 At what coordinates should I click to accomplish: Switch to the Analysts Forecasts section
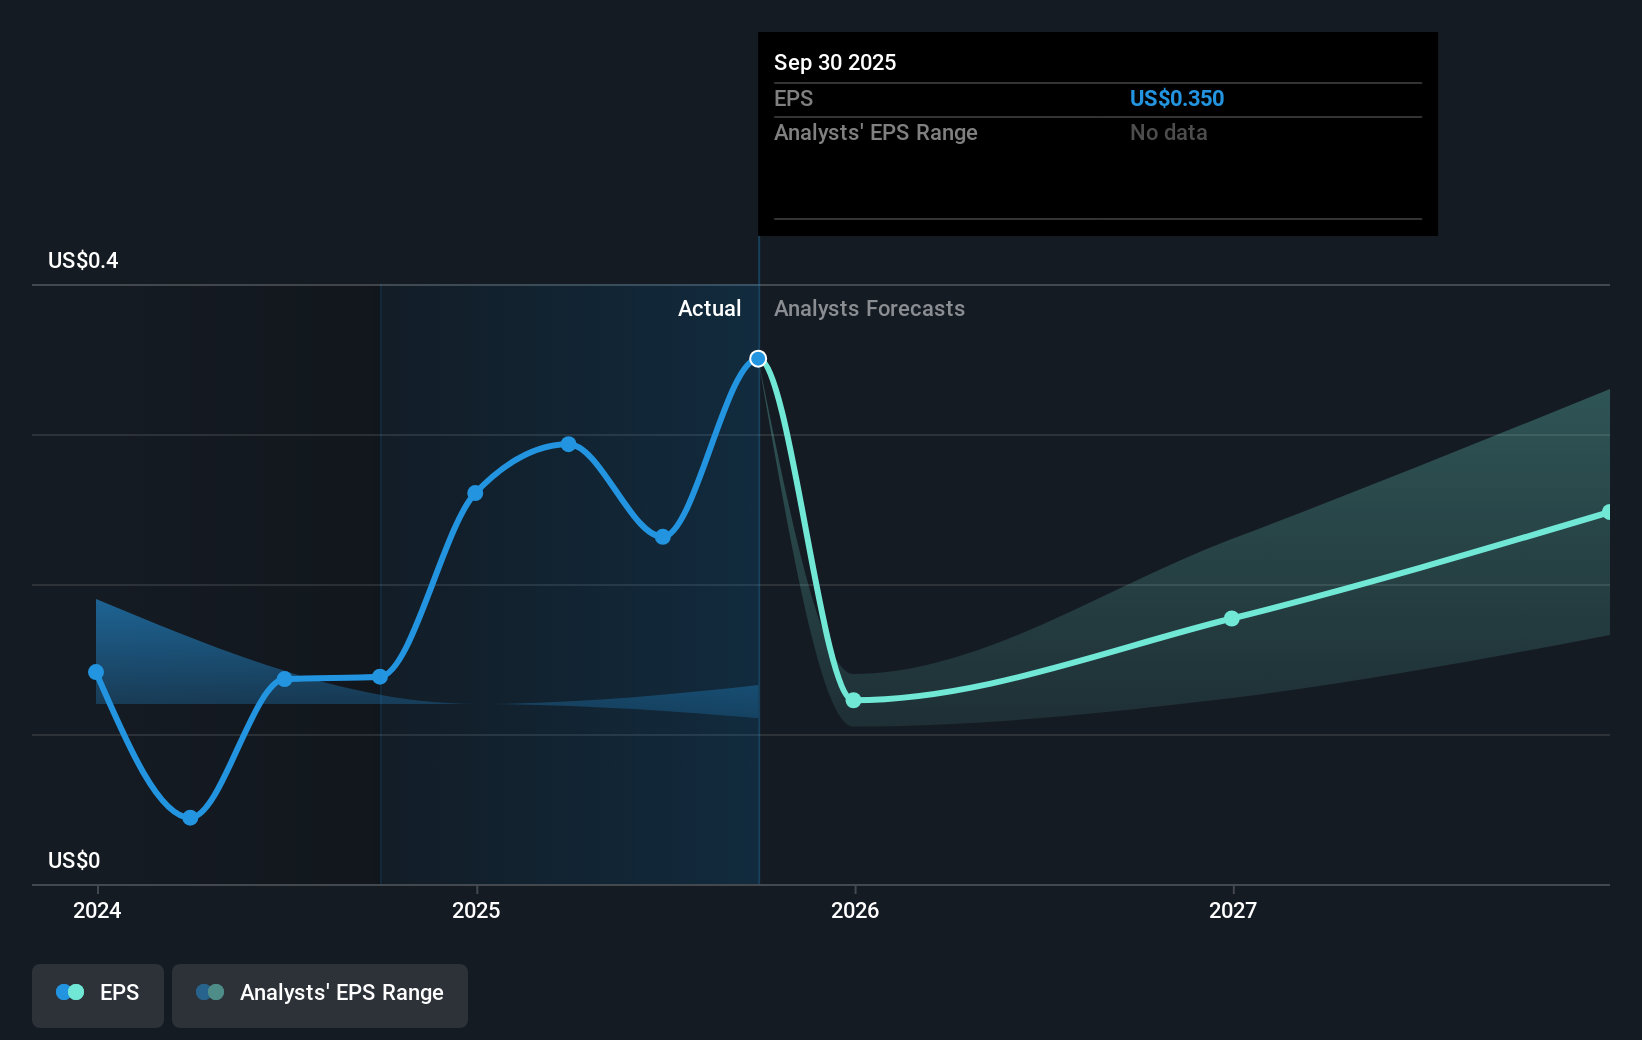click(x=869, y=308)
